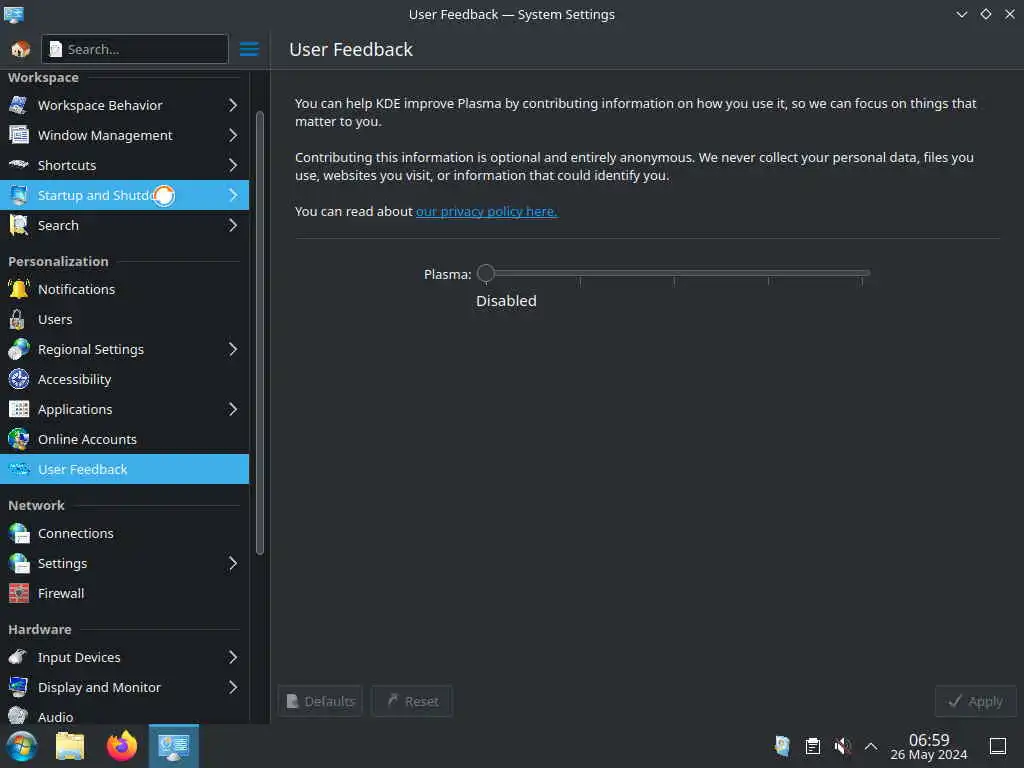Open the file manager folder in taskbar
Screen dimensions: 1024x768
tap(70, 746)
